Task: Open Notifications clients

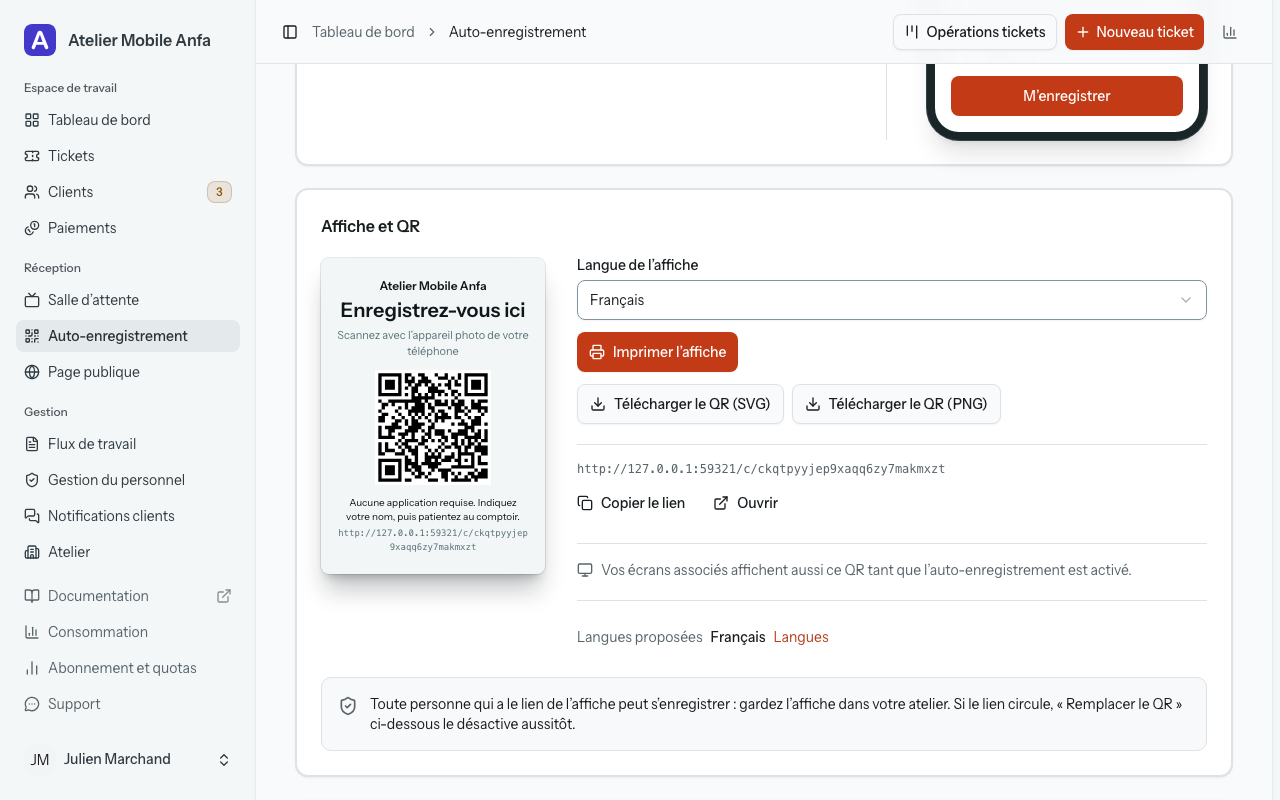Action: 128,516
